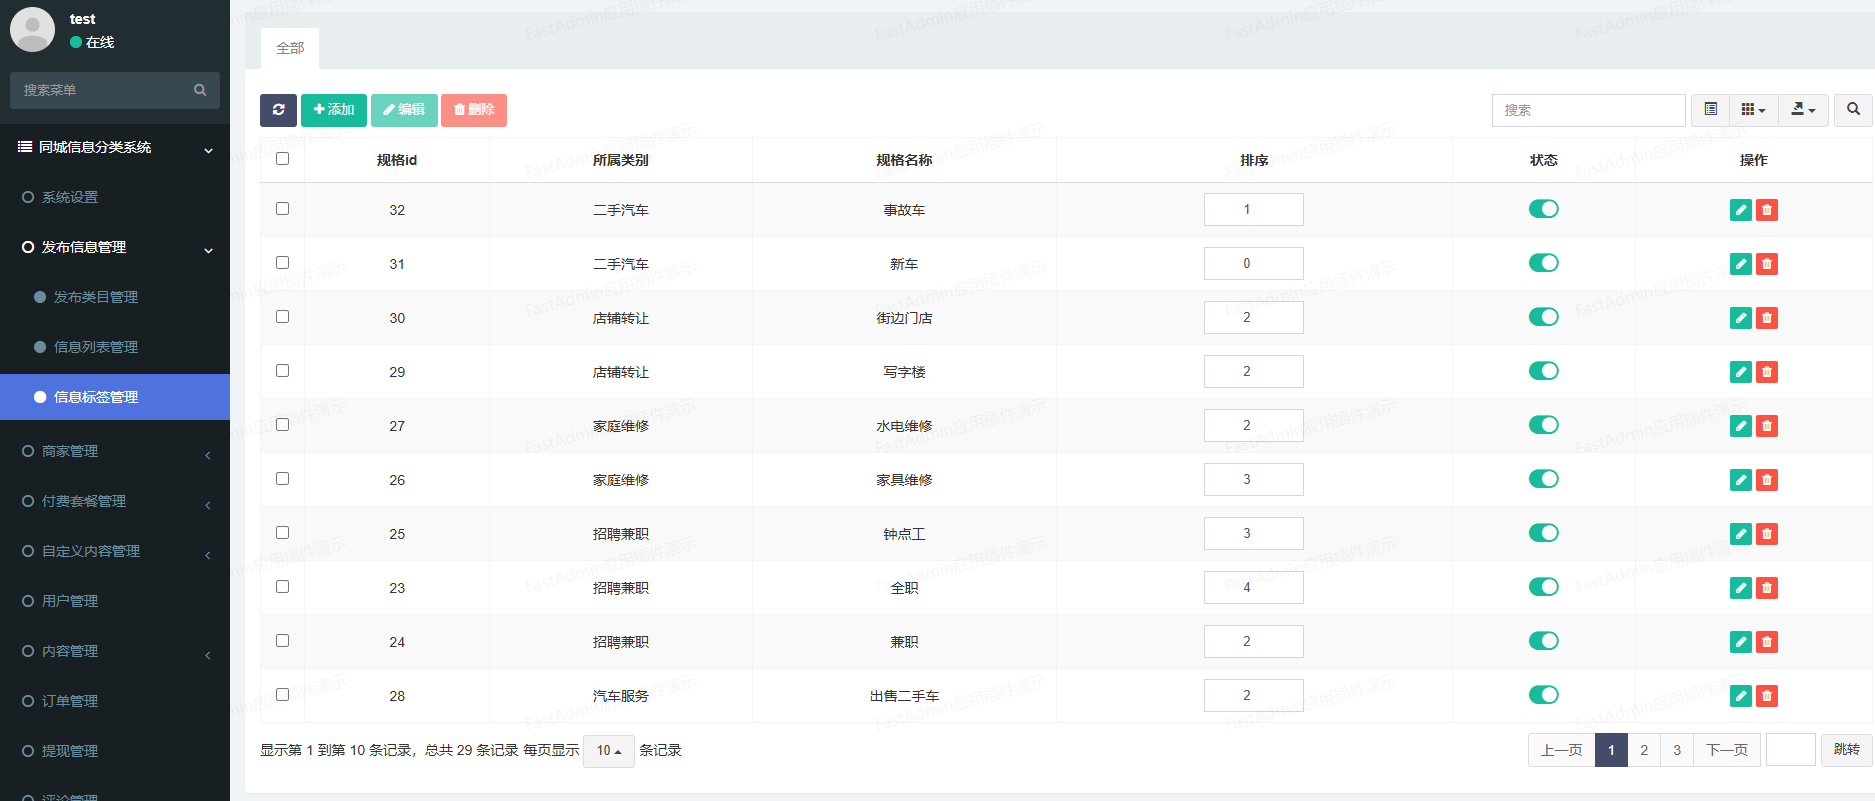Screen dimensions: 1875x801
Task: Open the 信息列表管理 sidebar menu item
Action: pos(96,347)
